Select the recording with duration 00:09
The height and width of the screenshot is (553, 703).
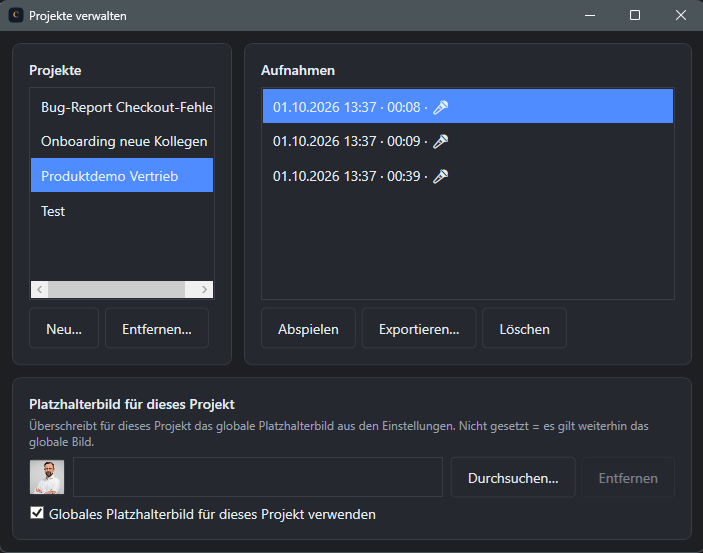pos(468,141)
